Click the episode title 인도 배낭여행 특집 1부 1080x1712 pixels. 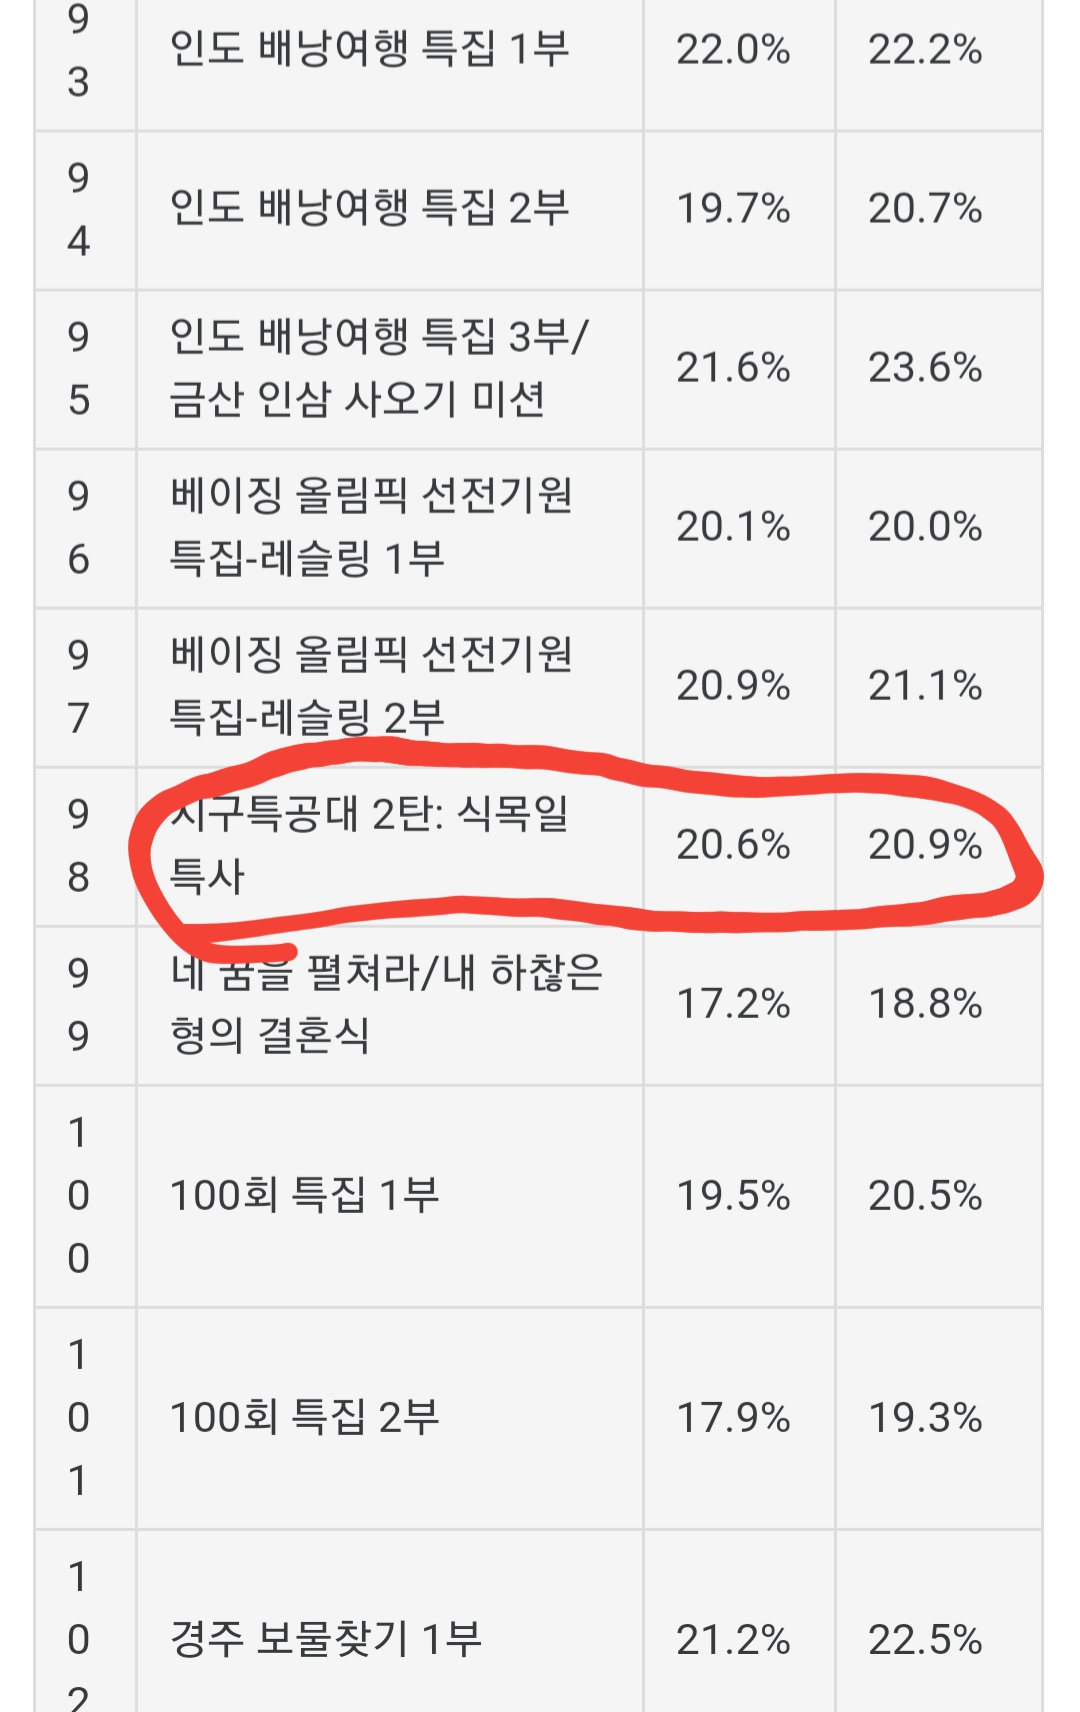[369, 49]
